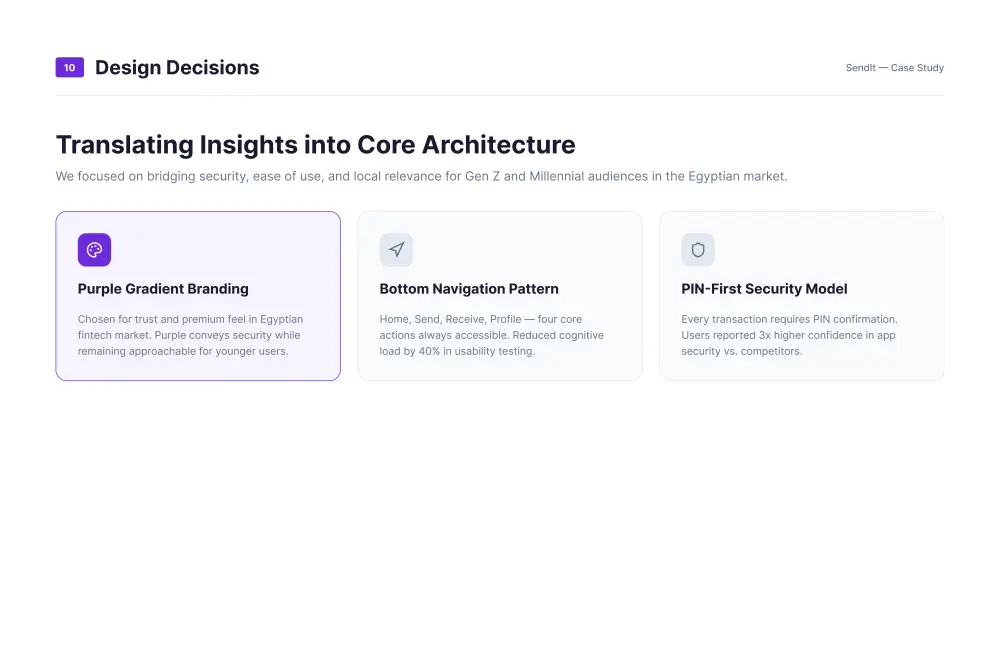The height and width of the screenshot is (656, 1000).
Task: Click the Translating Insights into Core Architecture headline
Action: tap(316, 145)
